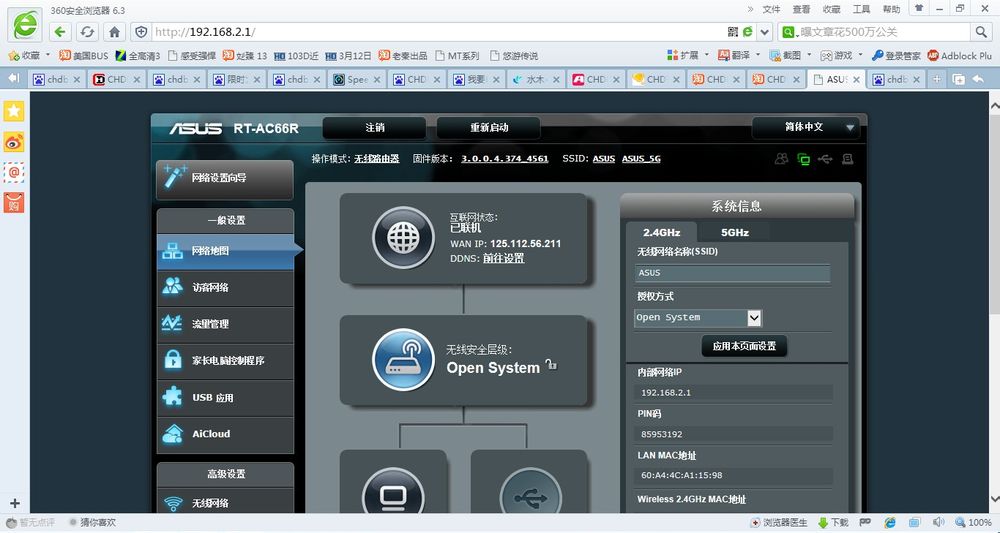This screenshot has height=533, width=1000.
Task: Click the SSID name input field
Action: 732,273
